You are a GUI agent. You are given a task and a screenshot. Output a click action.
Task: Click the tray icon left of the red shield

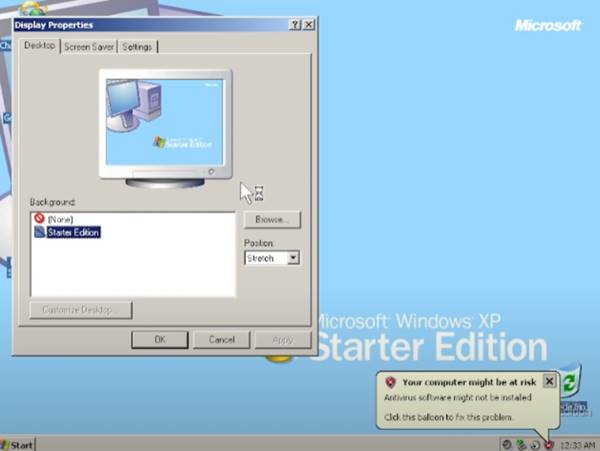click(535, 444)
